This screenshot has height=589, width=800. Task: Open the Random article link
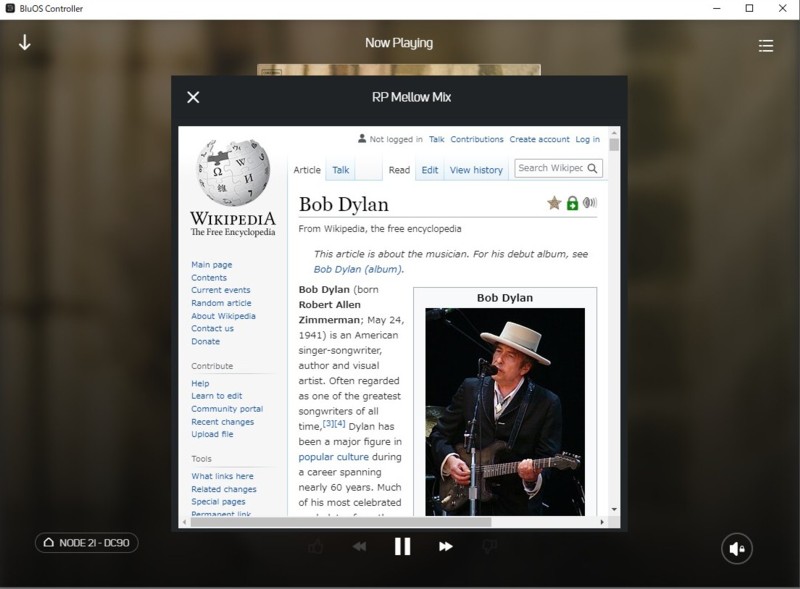tap(221, 303)
